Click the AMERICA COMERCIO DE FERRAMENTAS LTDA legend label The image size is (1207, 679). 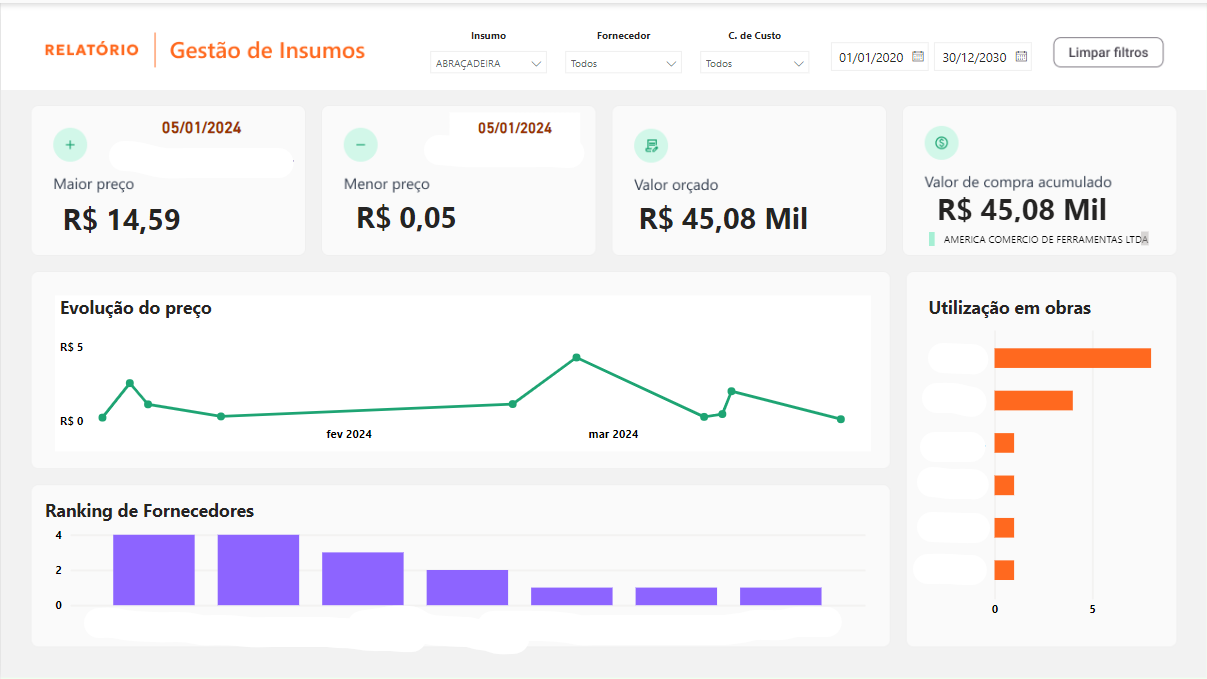click(x=1045, y=239)
